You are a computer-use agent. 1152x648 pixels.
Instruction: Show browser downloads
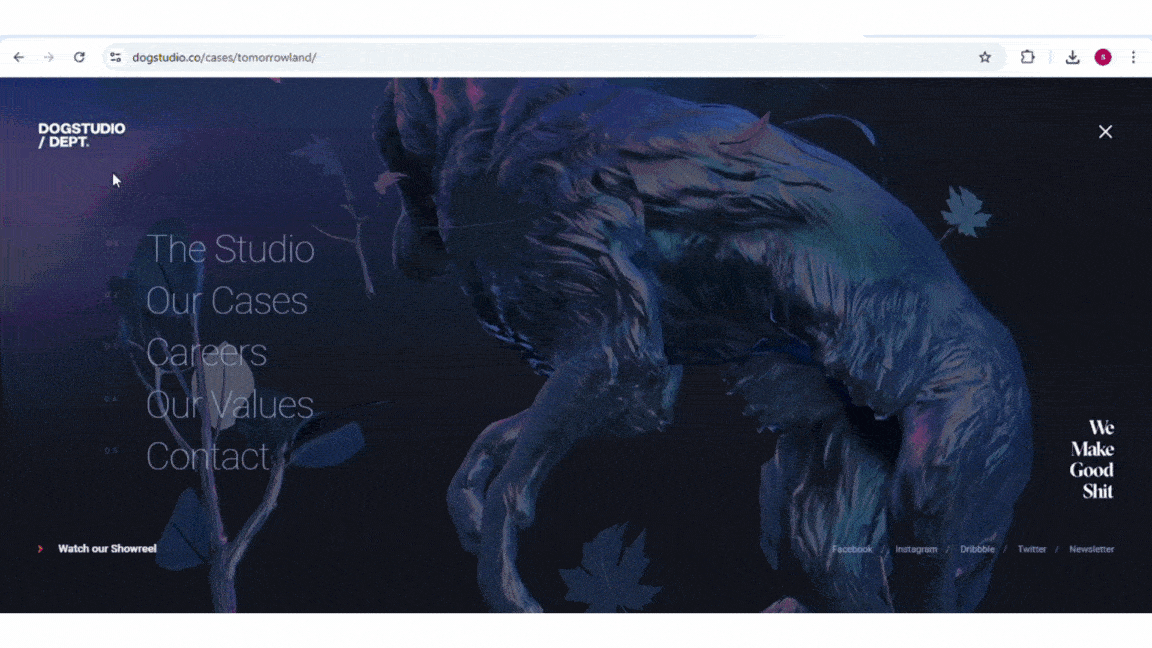click(1072, 57)
